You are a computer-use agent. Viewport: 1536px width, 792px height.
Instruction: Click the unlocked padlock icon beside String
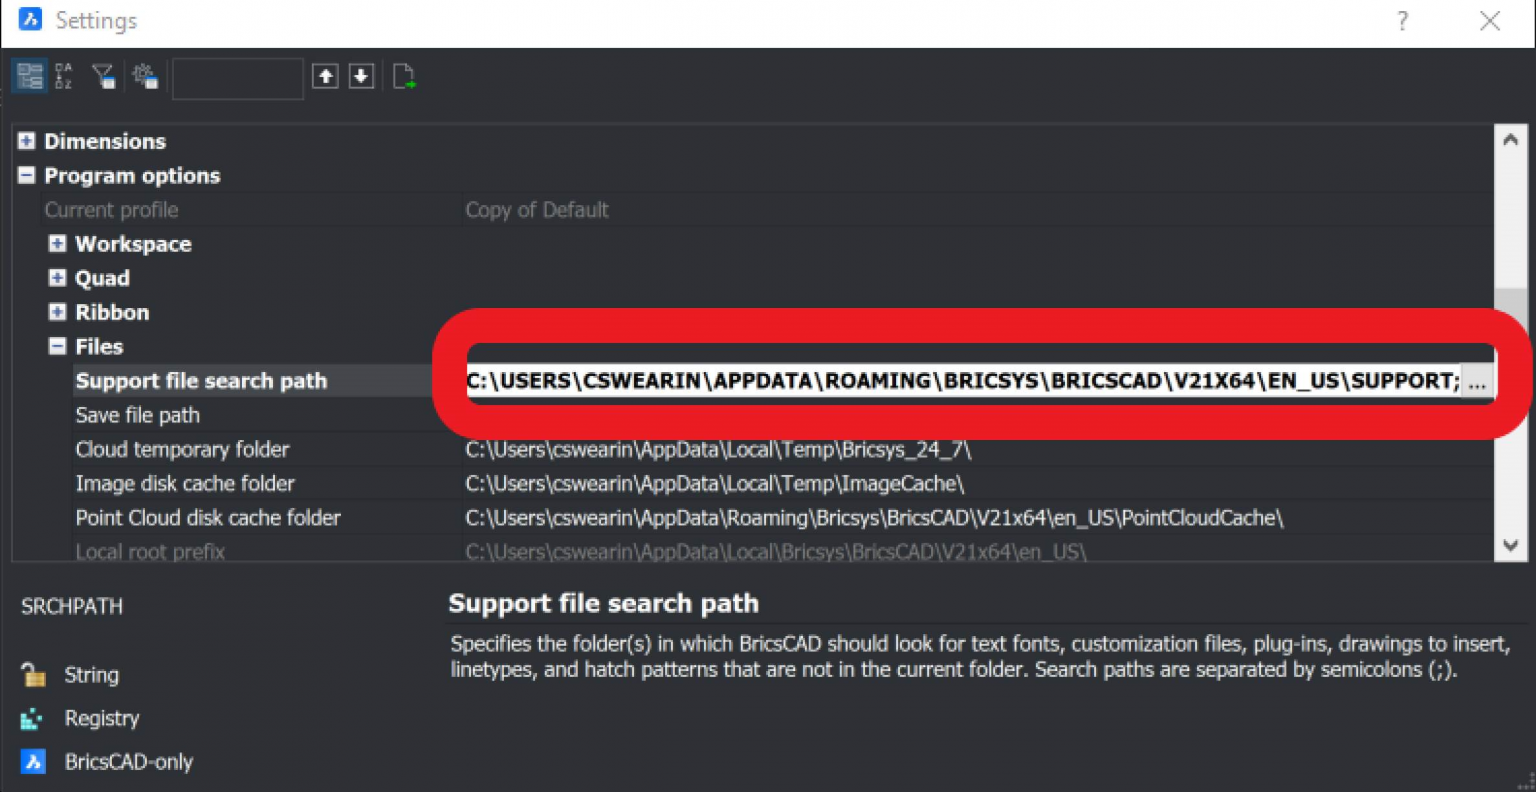click(32, 674)
